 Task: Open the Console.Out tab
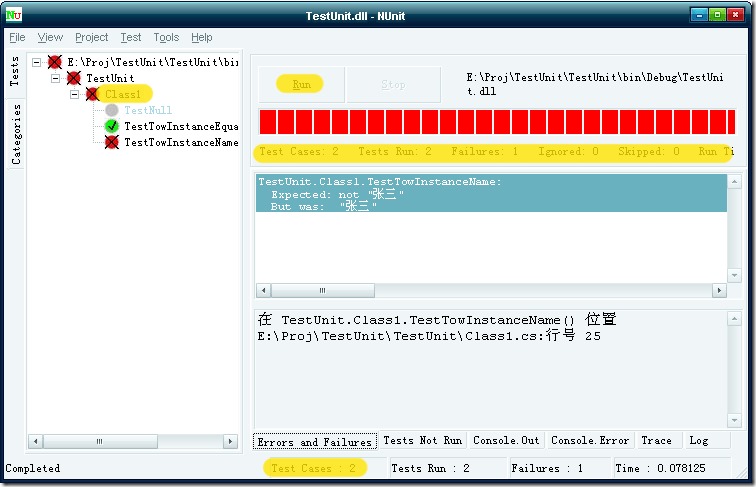[x=506, y=440]
